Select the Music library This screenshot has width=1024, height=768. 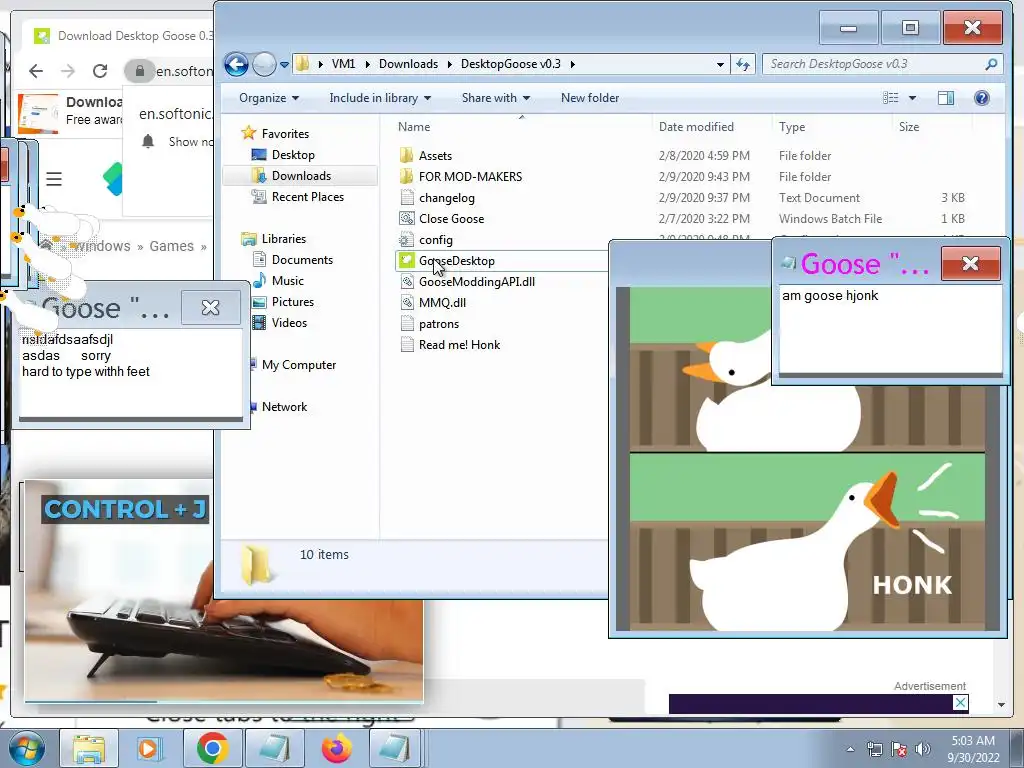tap(287, 281)
